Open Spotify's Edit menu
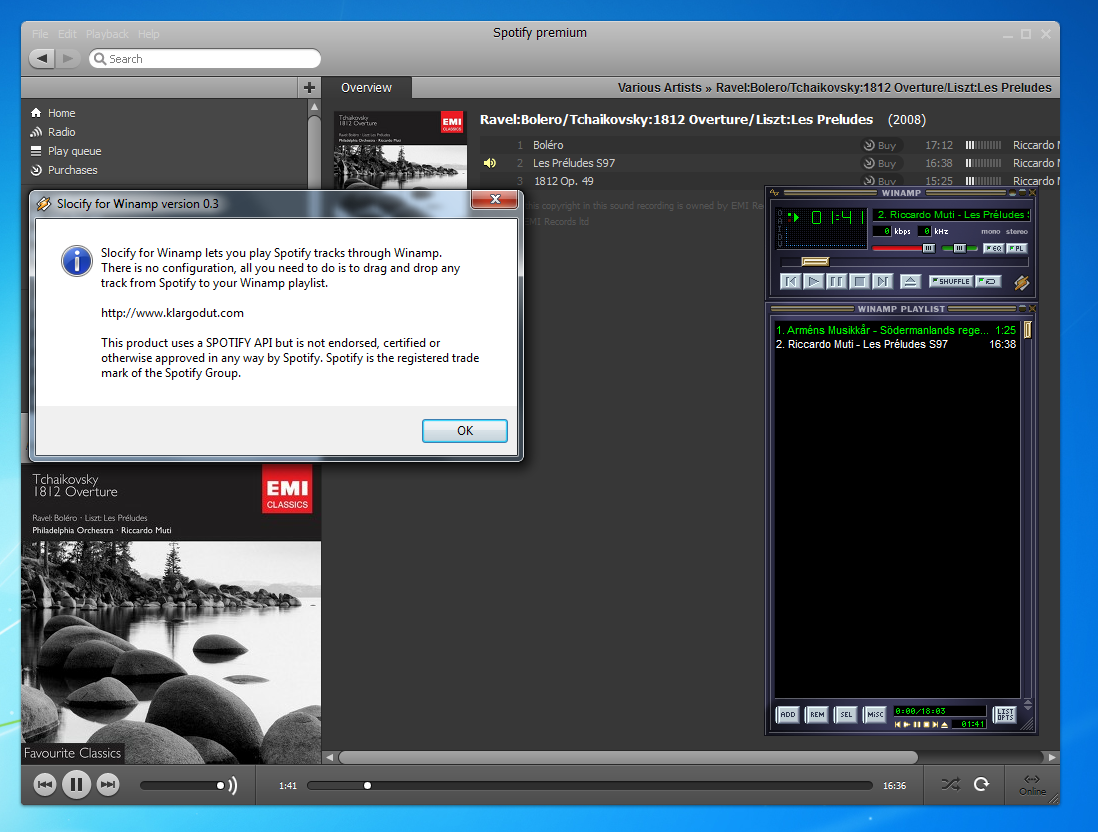Image resolution: width=1098 pixels, height=832 pixels. [x=67, y=34]
